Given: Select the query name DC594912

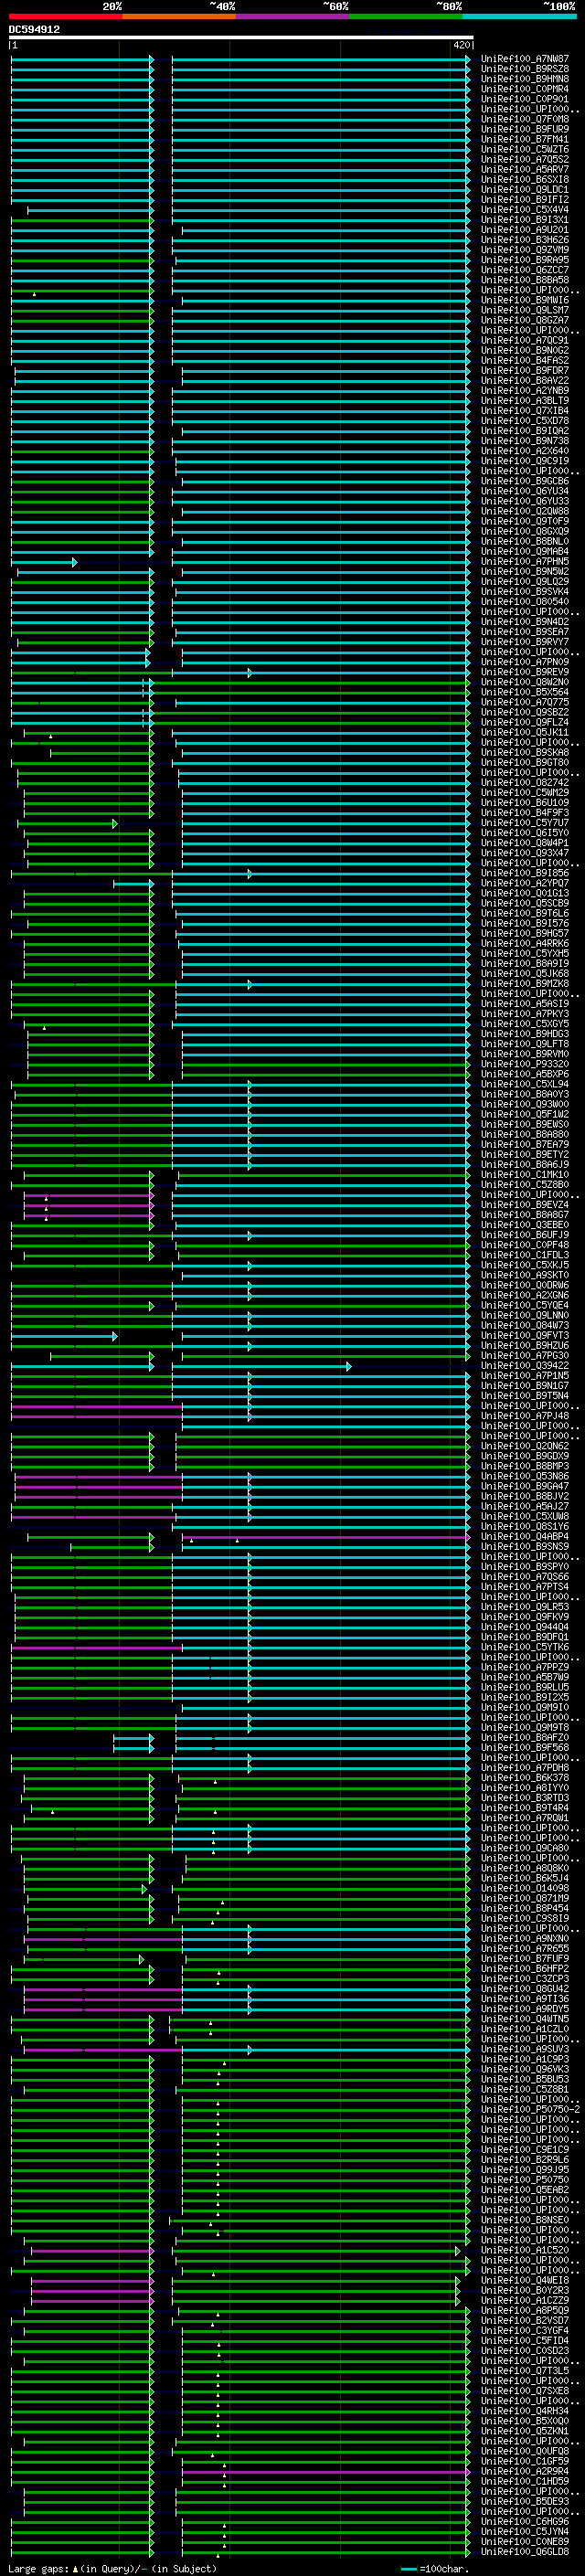Looking at the screenshot, I should [x=34, y=29].
